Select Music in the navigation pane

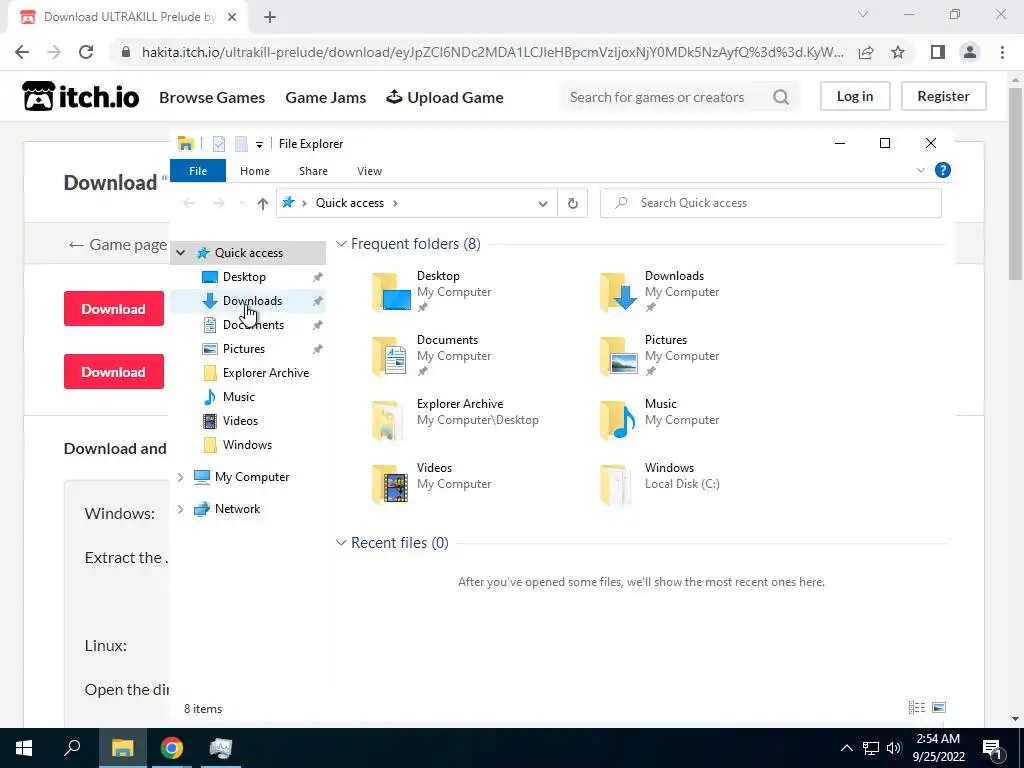(238, 397)
